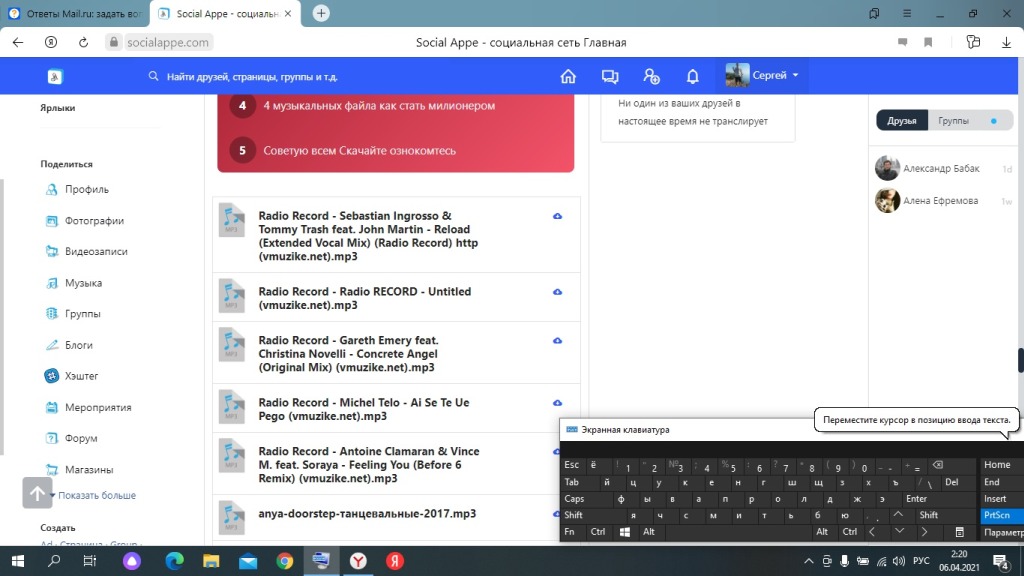Open Windows taskbar search
The height and width of the screenshot is (576, 1024).
pos(54,561)
